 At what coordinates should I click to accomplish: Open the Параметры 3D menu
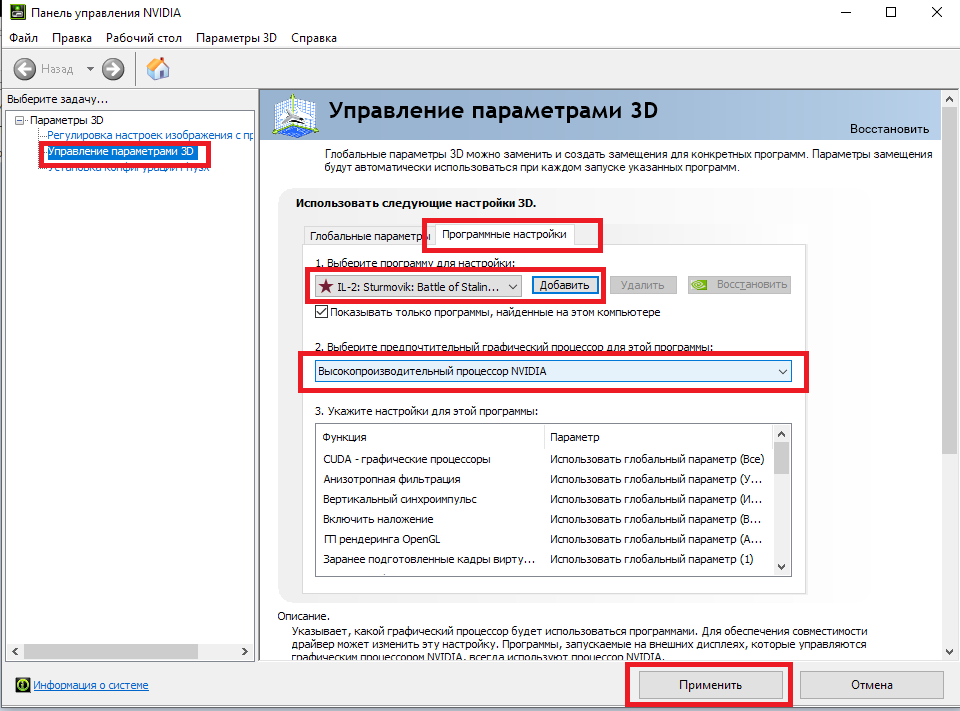click(x=236, y=38)
